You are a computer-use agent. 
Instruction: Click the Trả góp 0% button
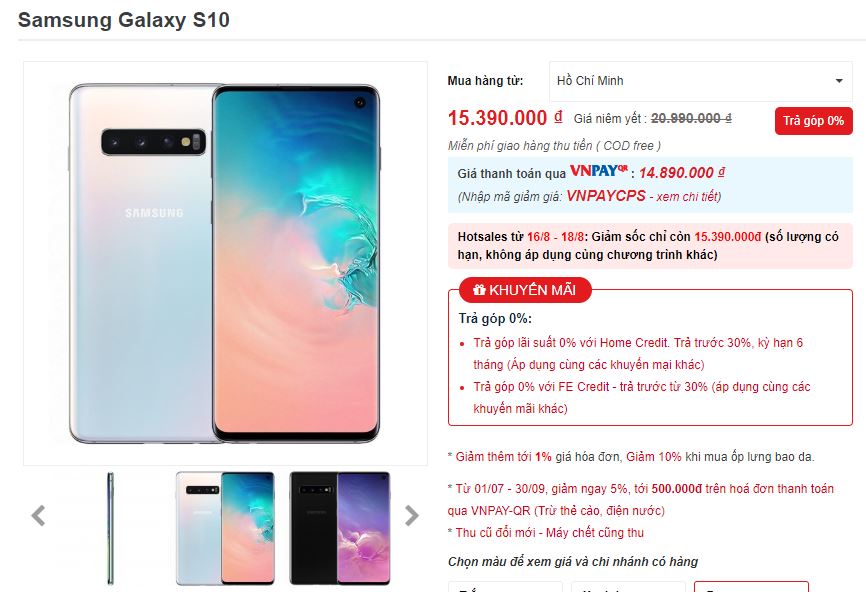click(x=814, y=121)
